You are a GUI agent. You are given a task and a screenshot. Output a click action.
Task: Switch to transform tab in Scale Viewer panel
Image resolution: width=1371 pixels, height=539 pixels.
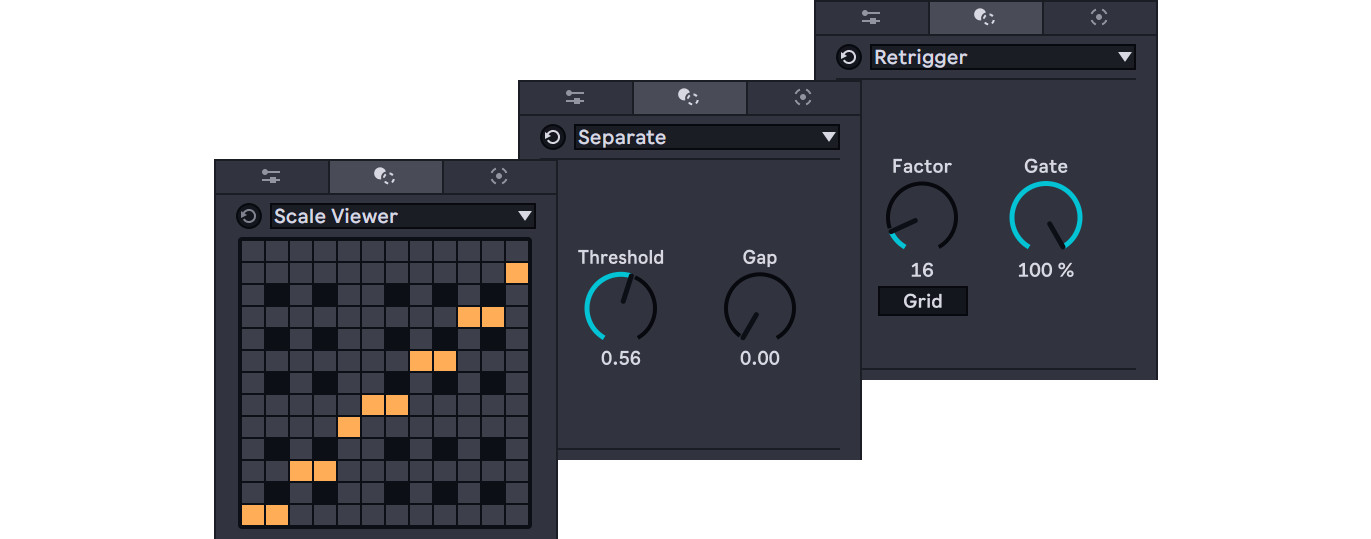[x=385, y=177]
